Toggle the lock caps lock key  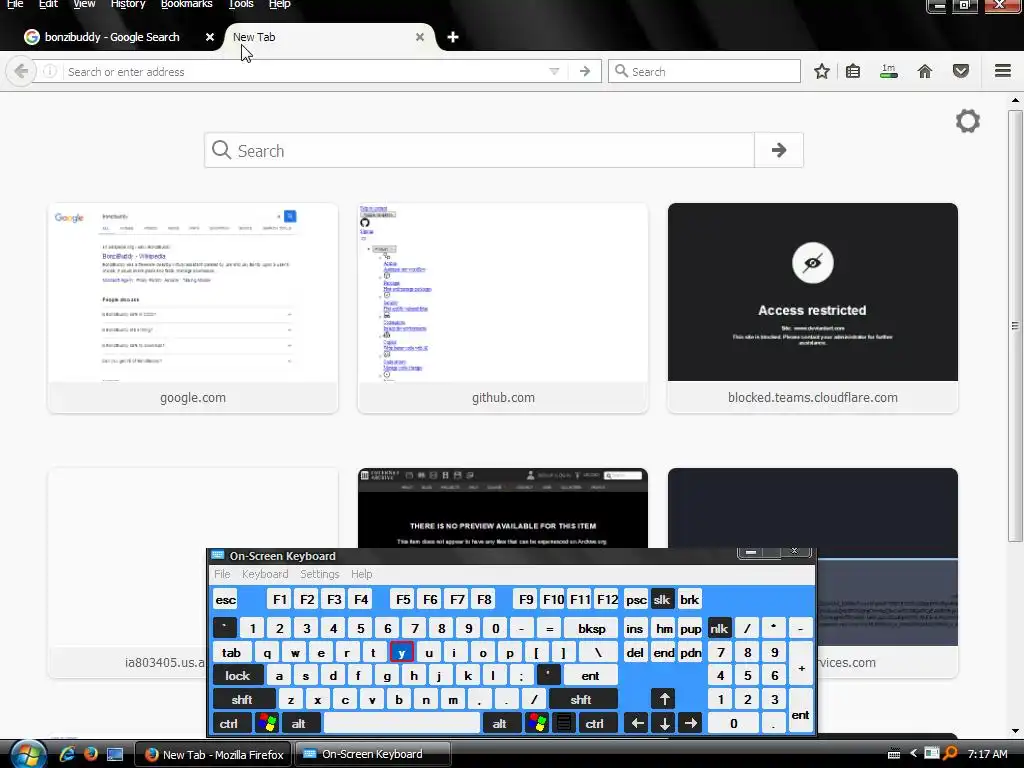point(238,675)
